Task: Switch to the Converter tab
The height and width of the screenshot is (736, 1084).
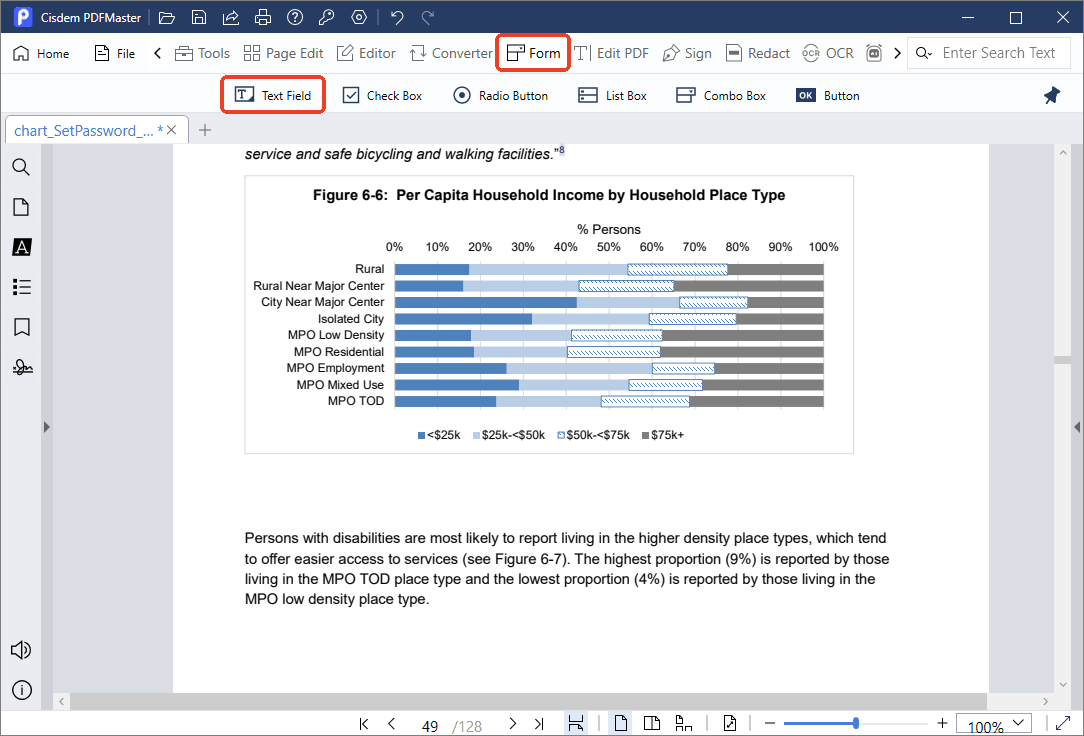Action: [451, 53]
